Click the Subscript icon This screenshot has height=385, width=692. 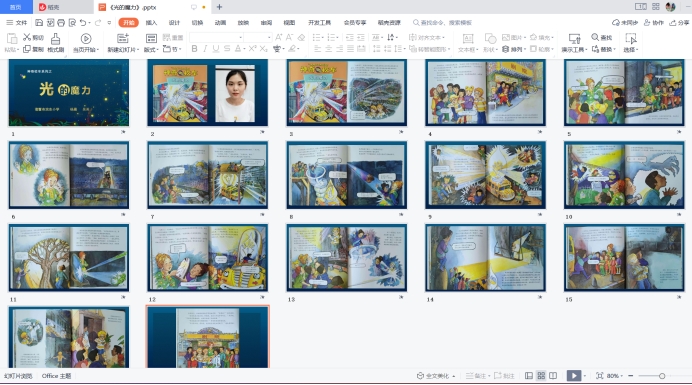point(263,49)
